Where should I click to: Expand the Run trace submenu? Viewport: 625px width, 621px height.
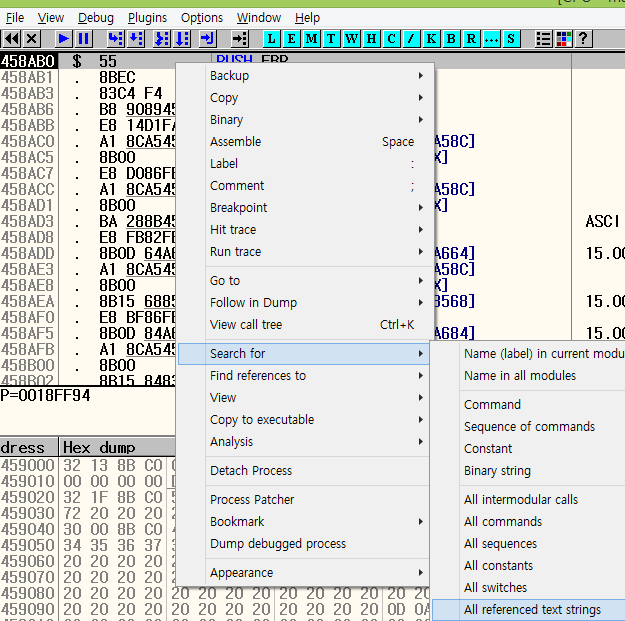tap(304, 252)
